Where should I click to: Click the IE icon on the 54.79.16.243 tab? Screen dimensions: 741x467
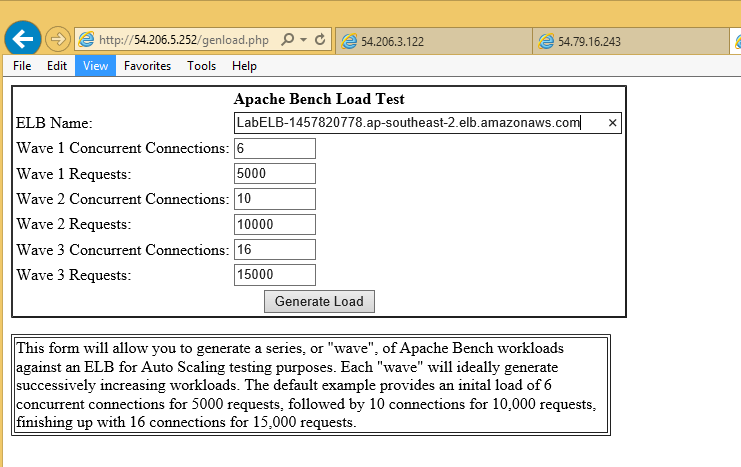[x=546, y=42]
